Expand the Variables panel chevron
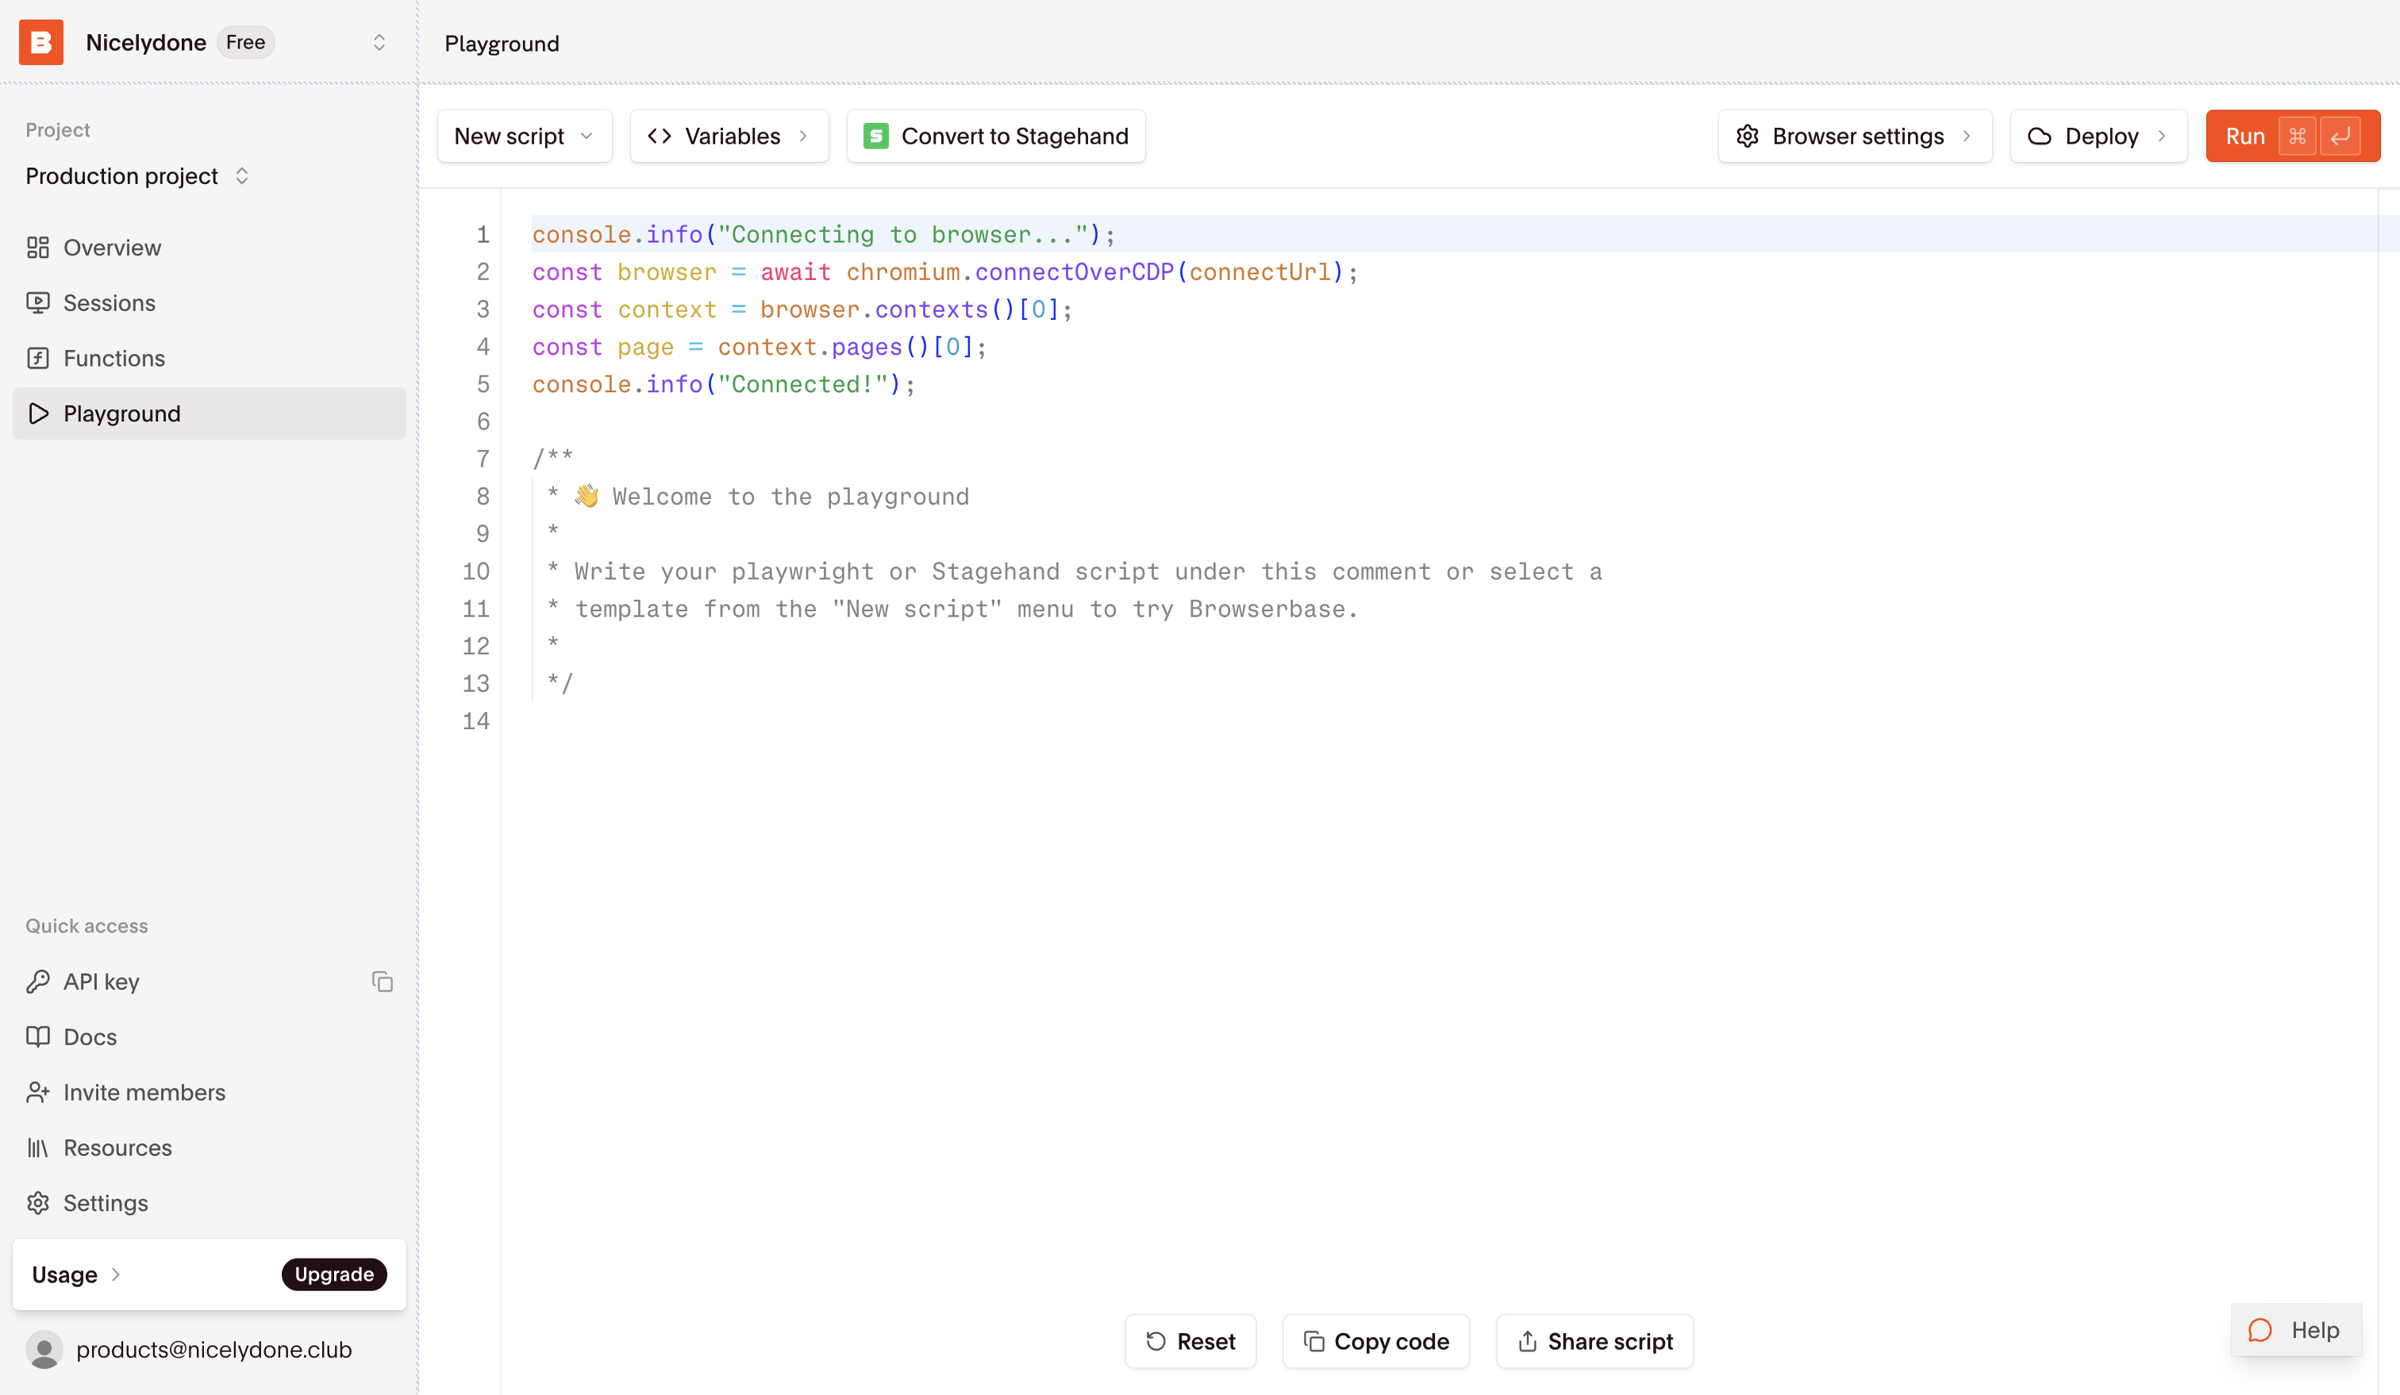The height and width of the screenshot is (1395, 2400). coord(803,136)
